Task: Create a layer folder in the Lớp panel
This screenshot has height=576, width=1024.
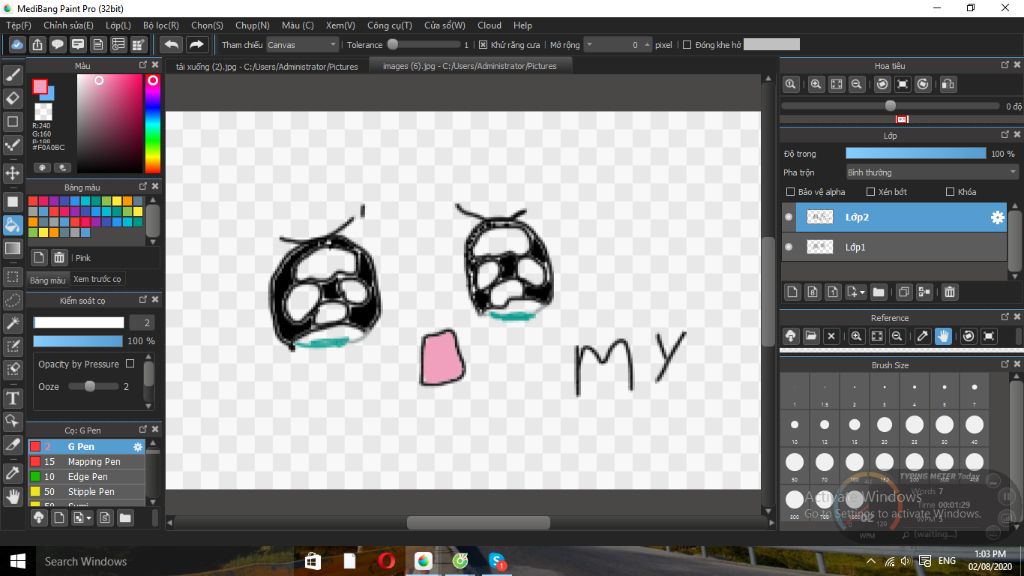Action: click(x=878, y=292)
